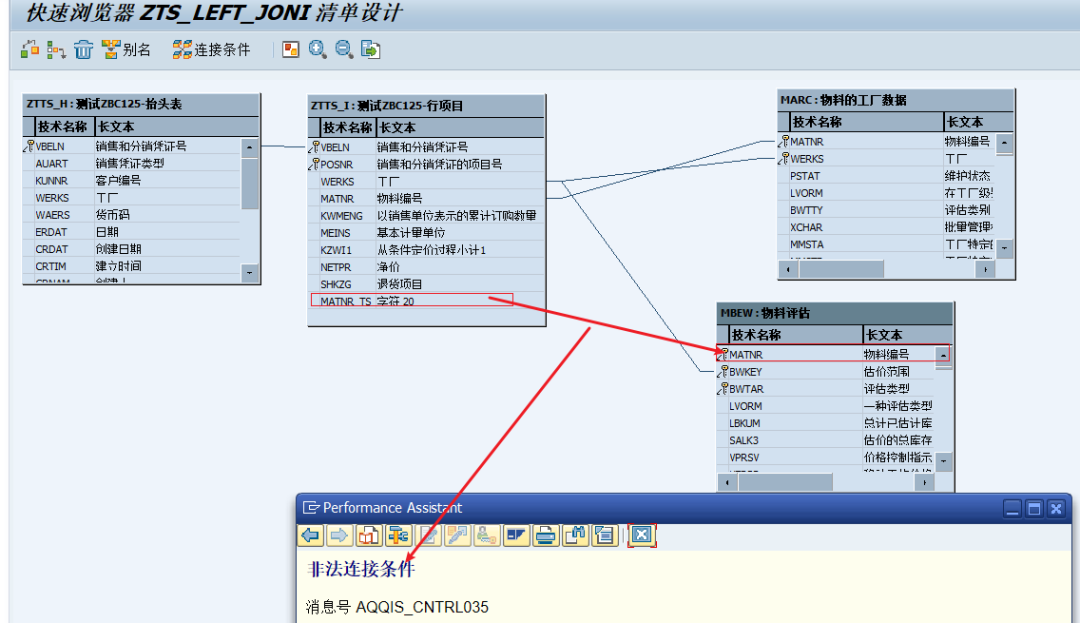Screen dimensions: 1080x623
Task: Click MARC table title bar
Action: pyautogui.click(x=896, y=100)
